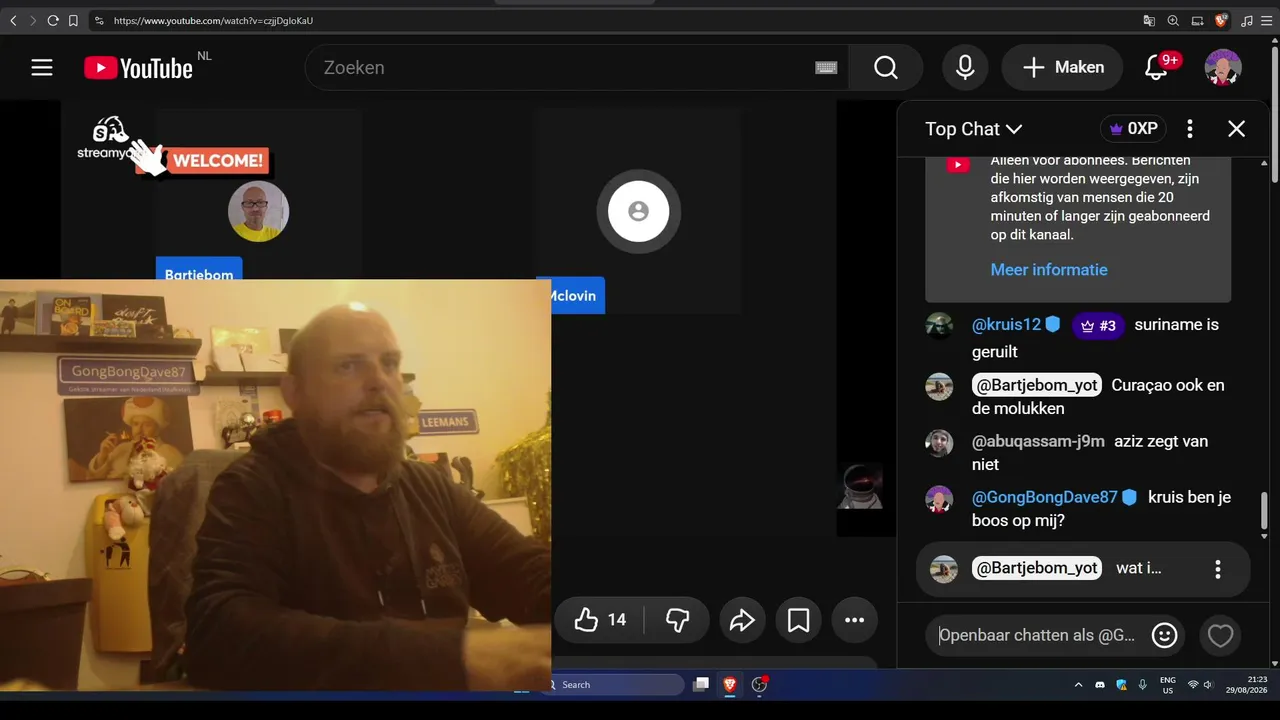Open the browser translate page icon
The height and width of the screenshot is (720, 1280).
(1149, 20)
